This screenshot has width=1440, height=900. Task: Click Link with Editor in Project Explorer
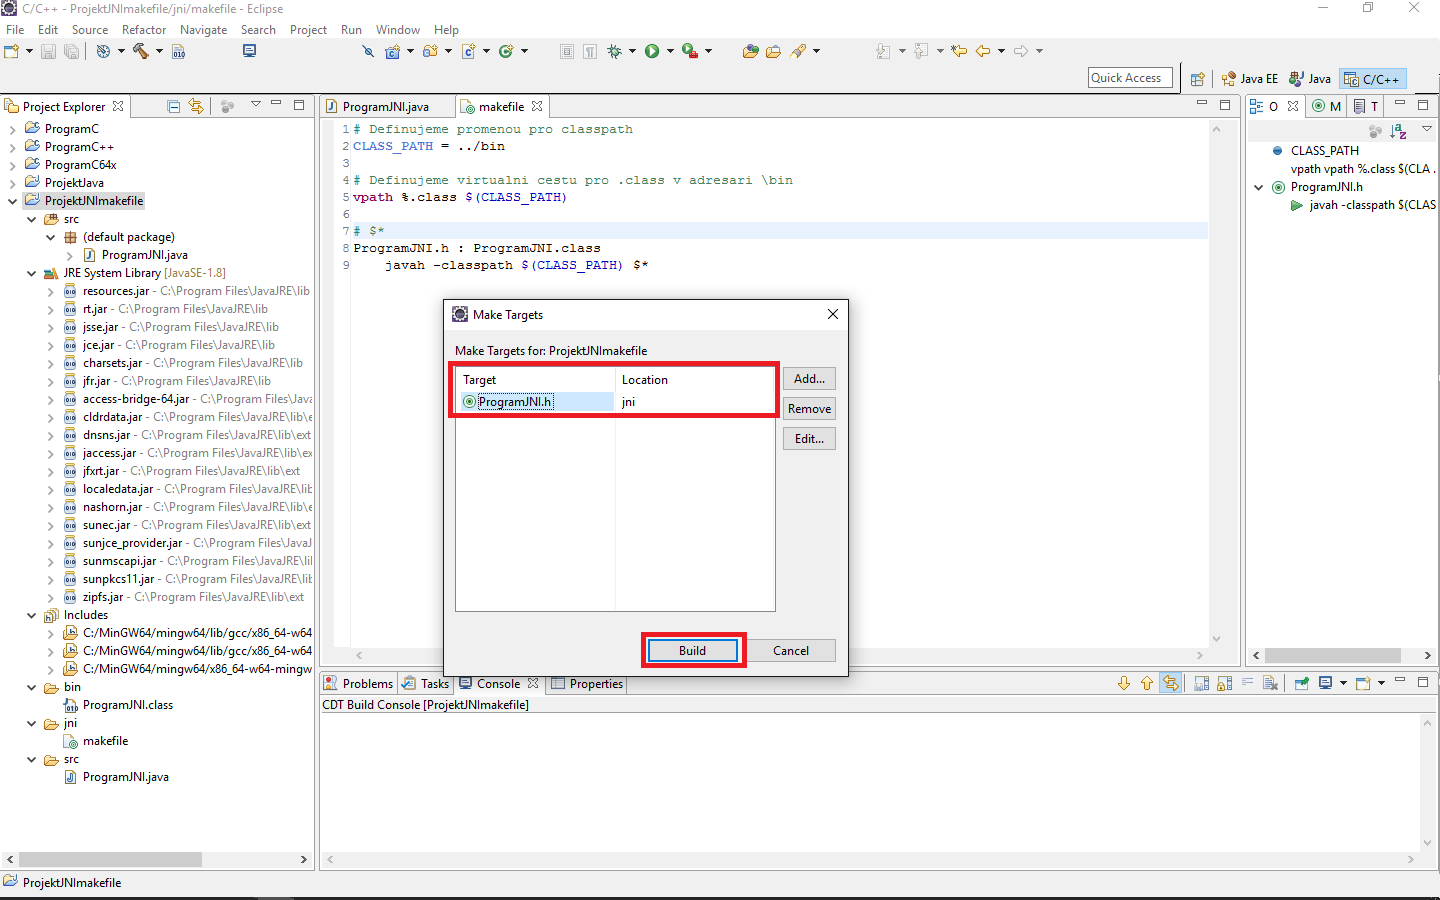(x=196, y=106)
